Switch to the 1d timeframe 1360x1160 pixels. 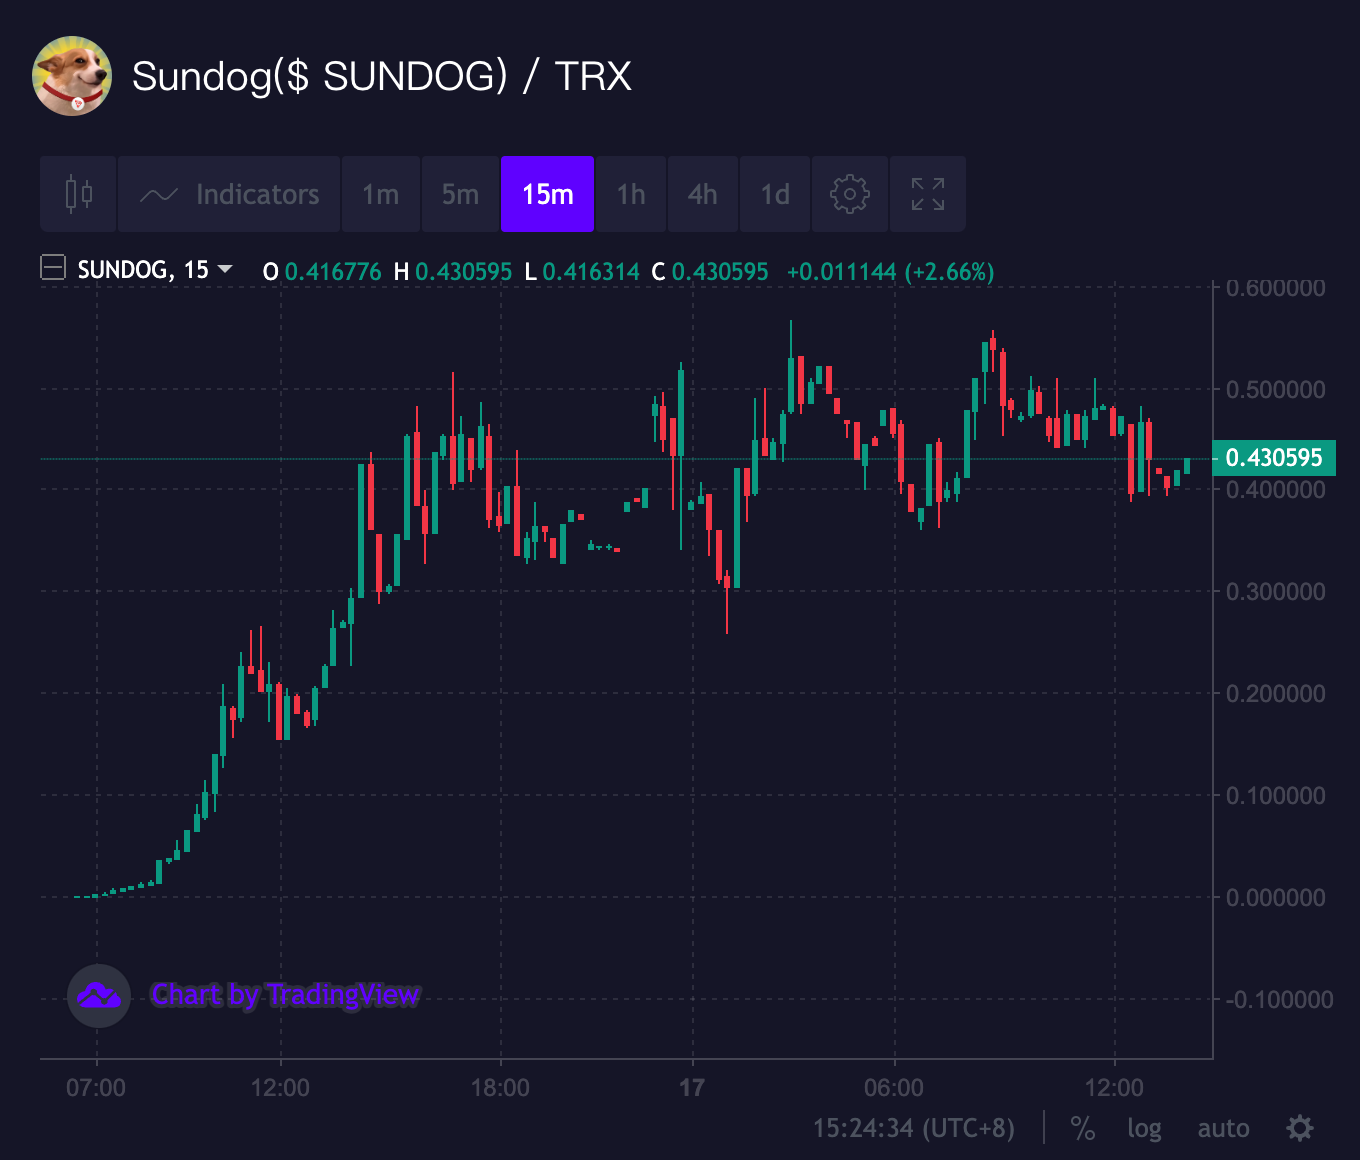click(x=775, y=194)
